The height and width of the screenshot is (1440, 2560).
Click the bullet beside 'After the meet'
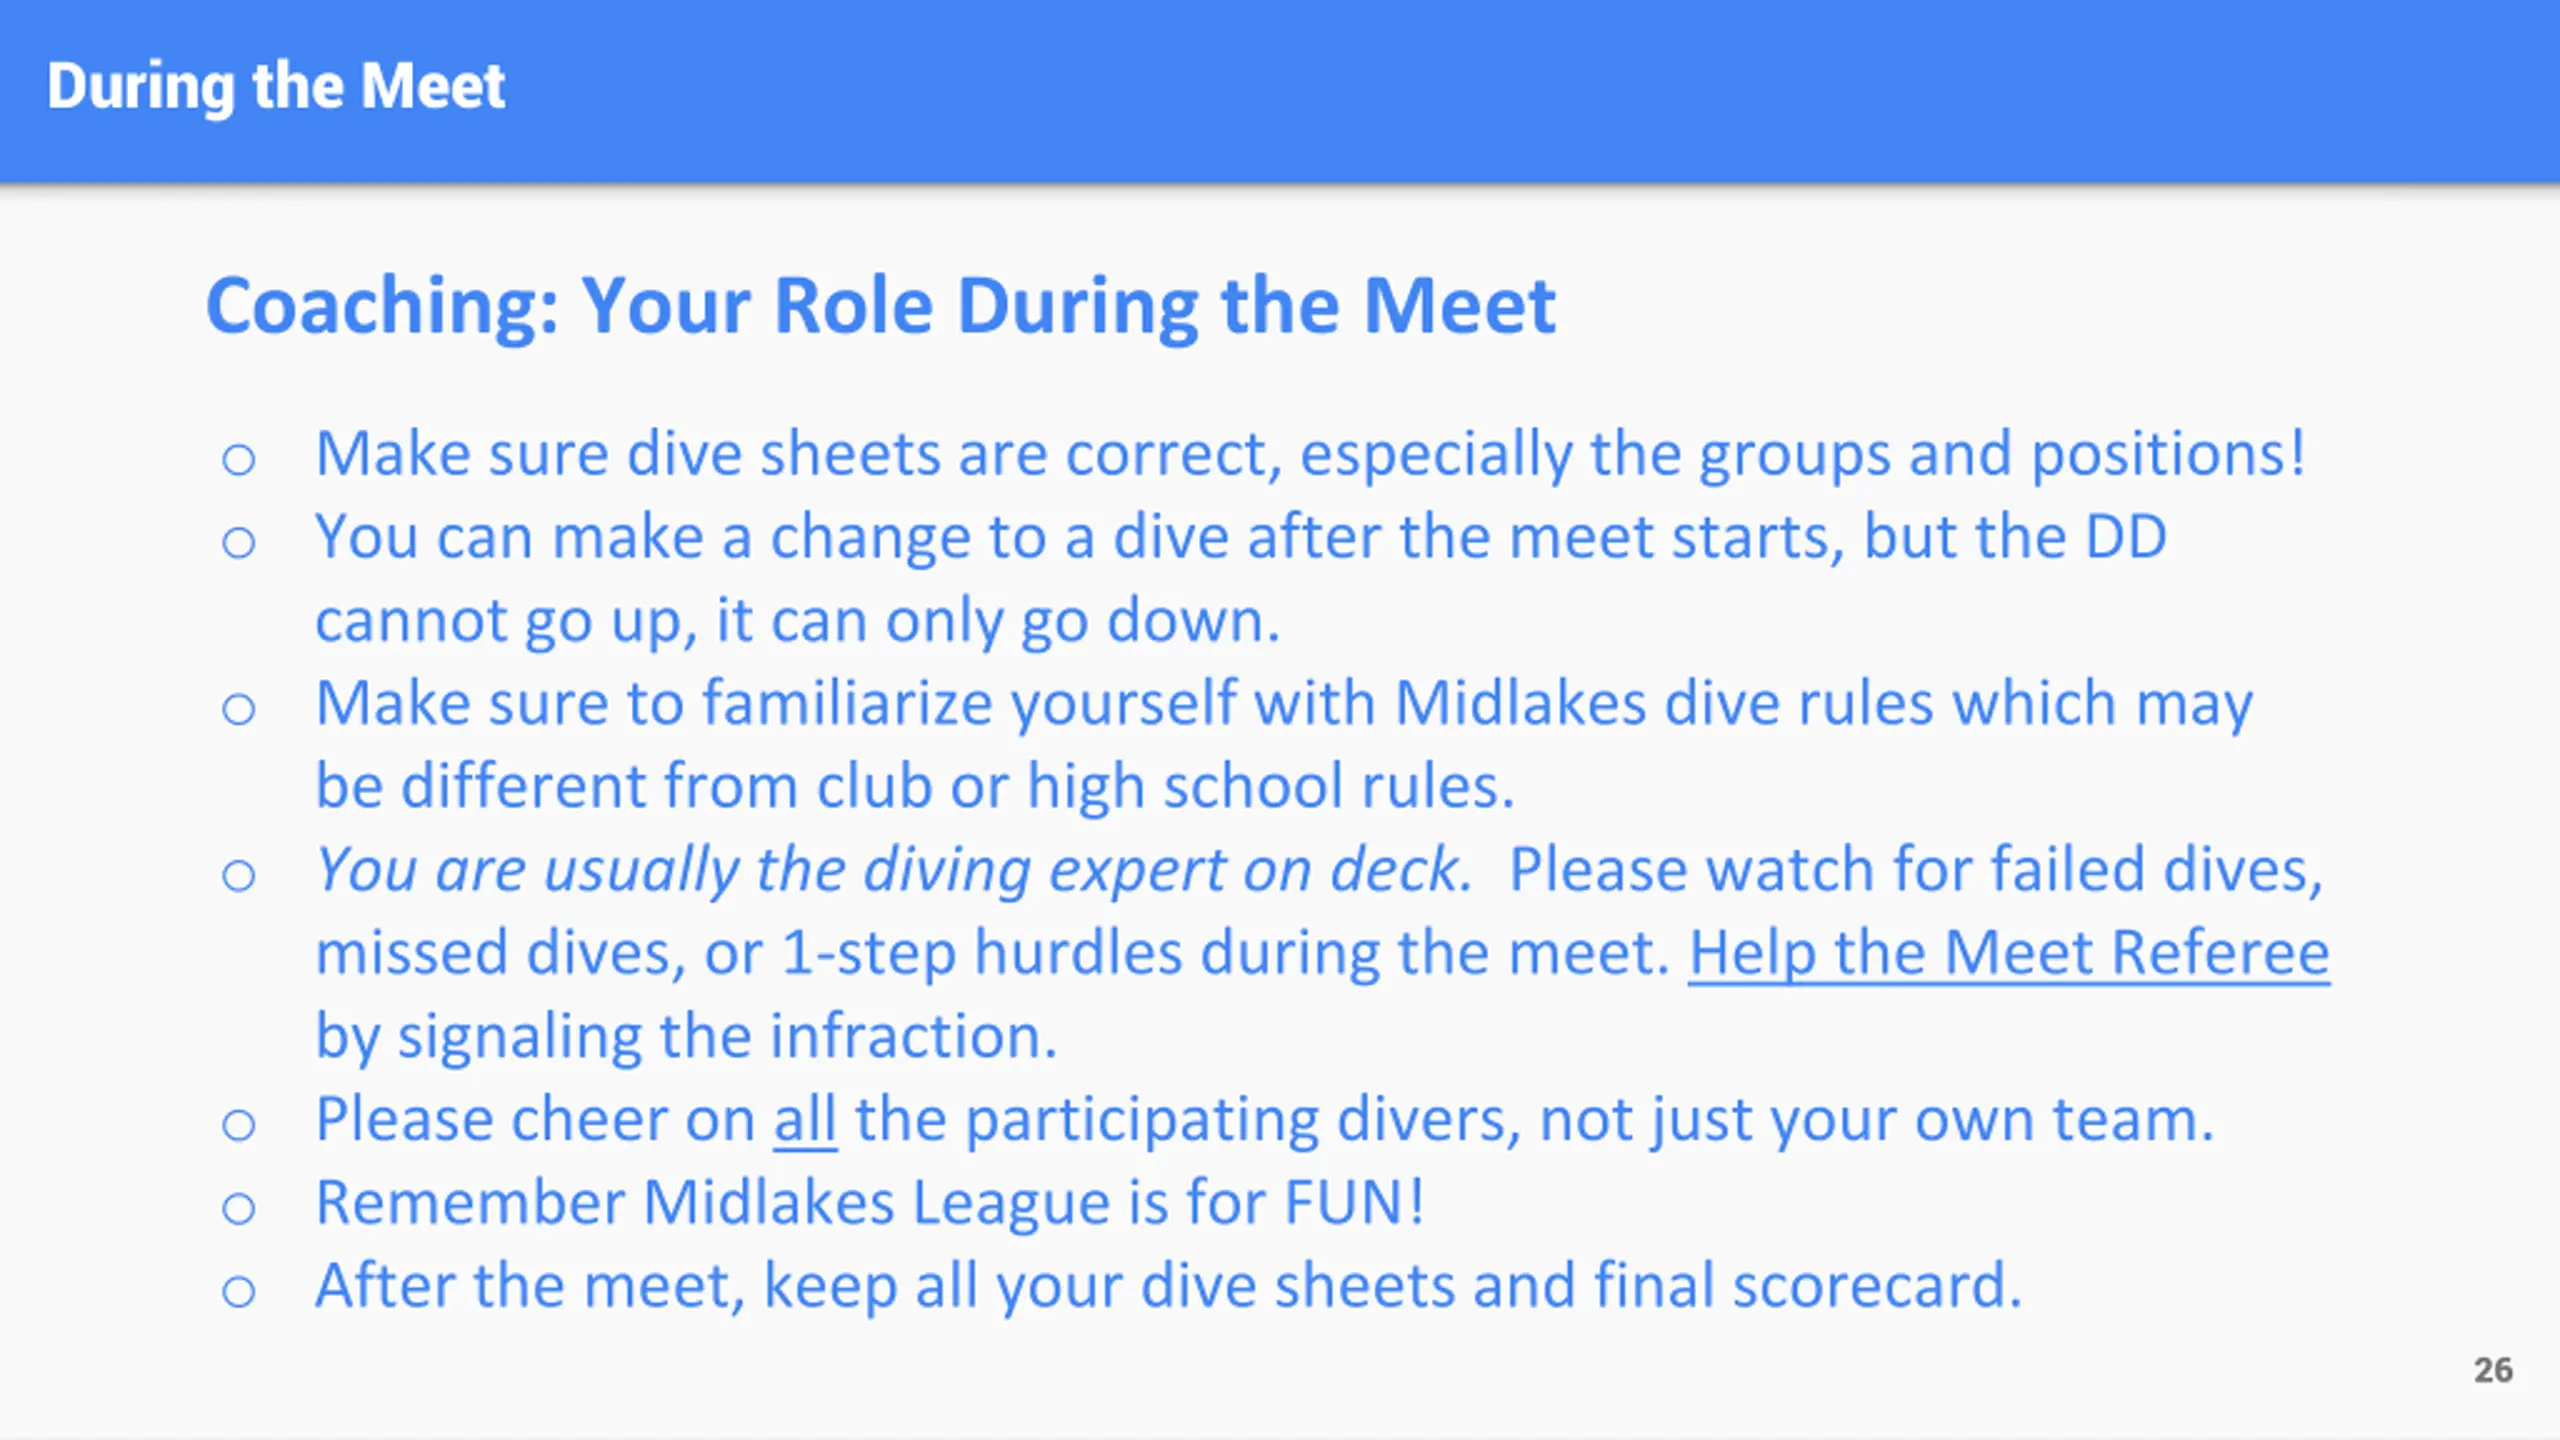(x=239, y=1291)
